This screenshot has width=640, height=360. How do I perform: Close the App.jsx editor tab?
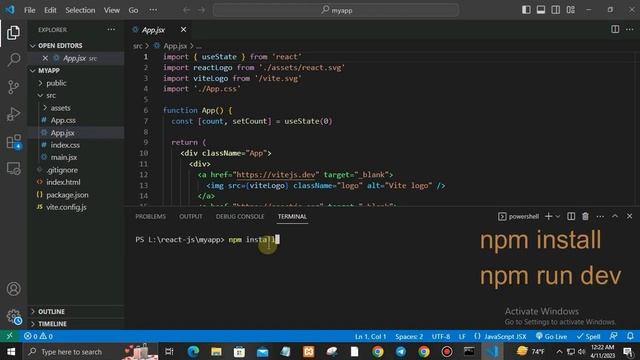click(183, 29)
